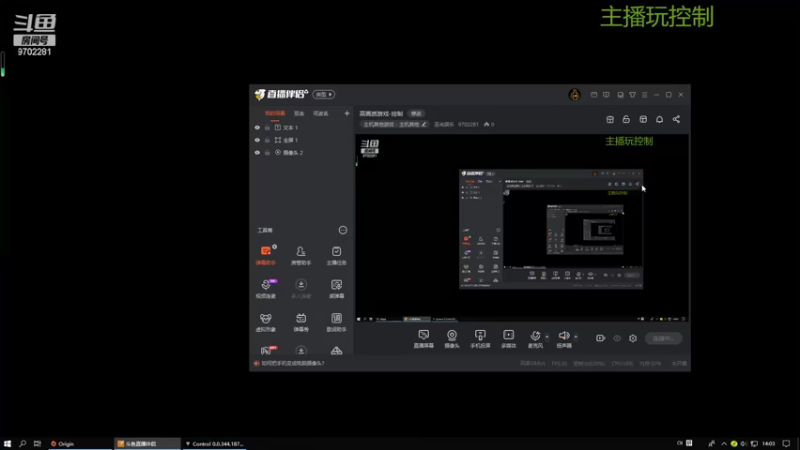Click the first layout icon above the preview
The image size is (800, 450).
610,119
